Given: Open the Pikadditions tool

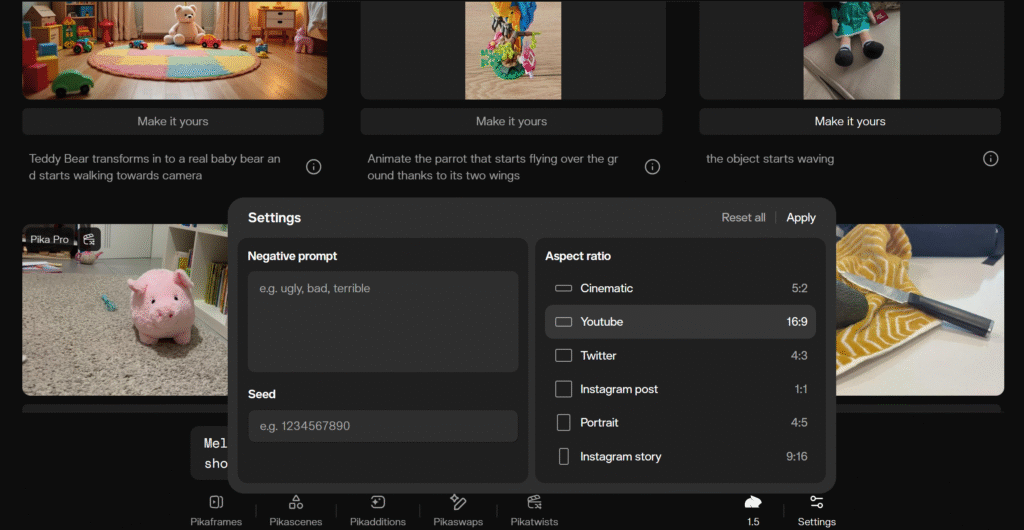Looking at the screenshot, I should pyautogui.click(x=377, y=503).
